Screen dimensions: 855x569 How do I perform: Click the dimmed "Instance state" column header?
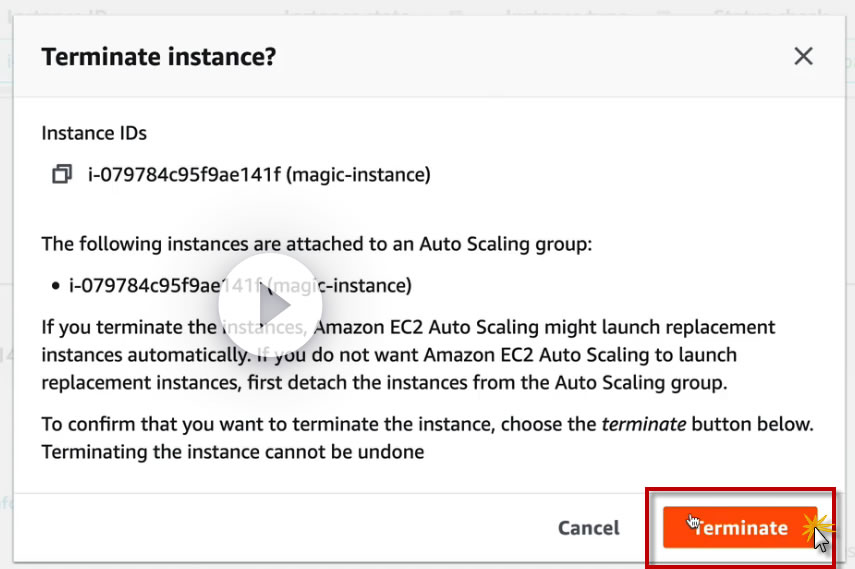pyautogui.click(x=345, y=12)
